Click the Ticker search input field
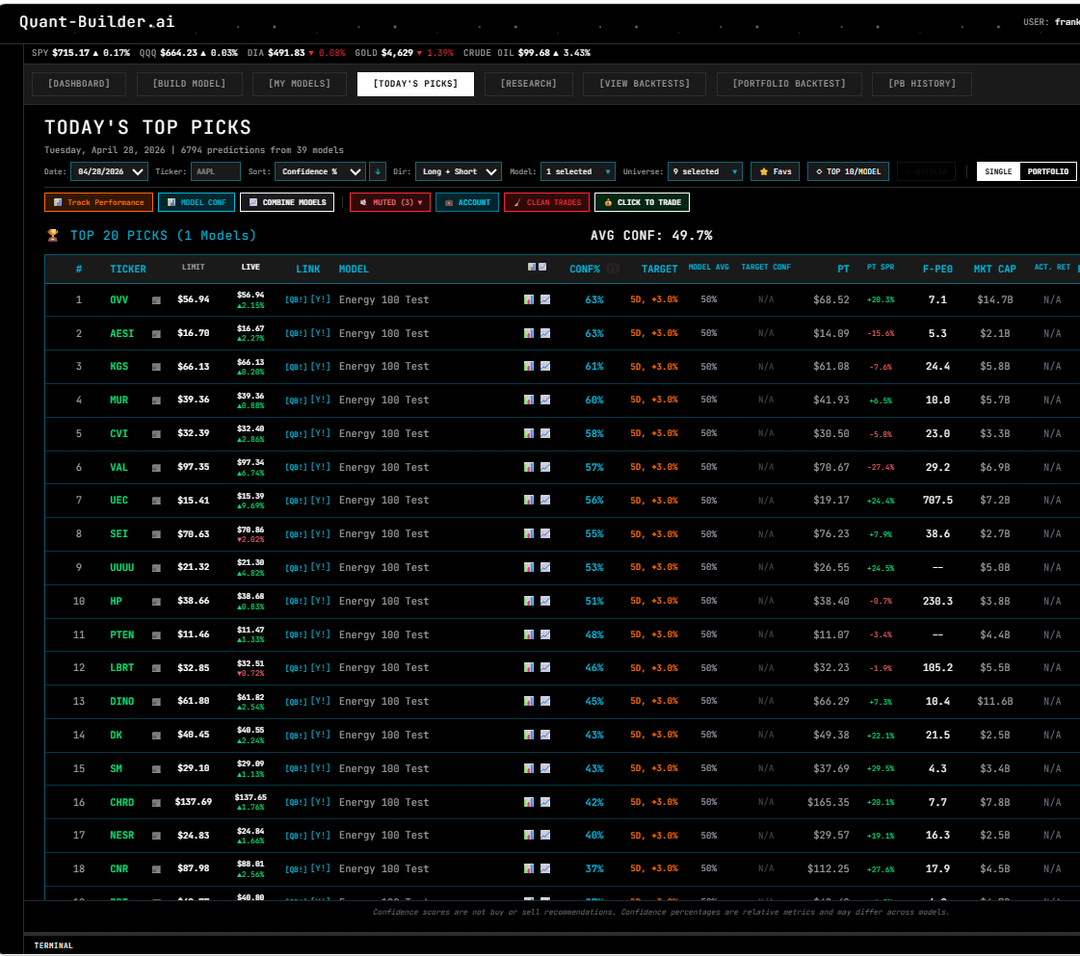This screenshot has height=956, width=1080. coord(215,171)
